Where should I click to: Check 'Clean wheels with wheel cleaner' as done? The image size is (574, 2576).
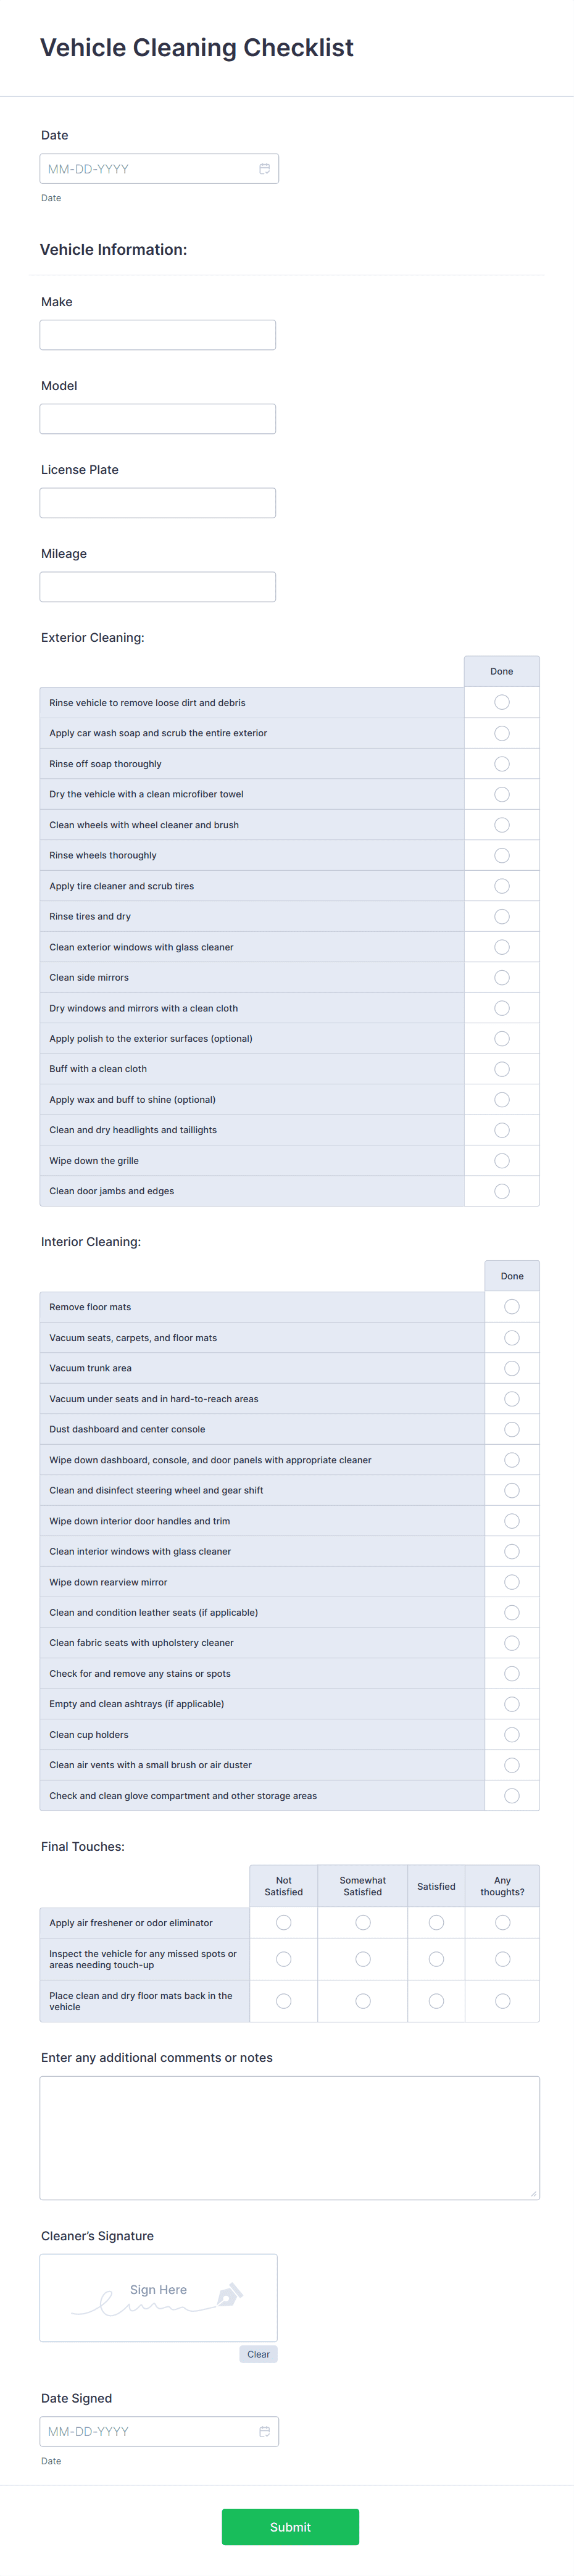coord(501,824)
